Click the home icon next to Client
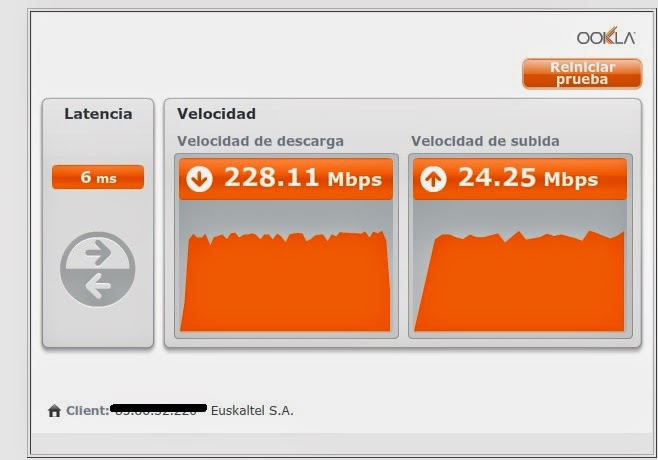This screenshot has width=658, height=460. pos(55,410)
